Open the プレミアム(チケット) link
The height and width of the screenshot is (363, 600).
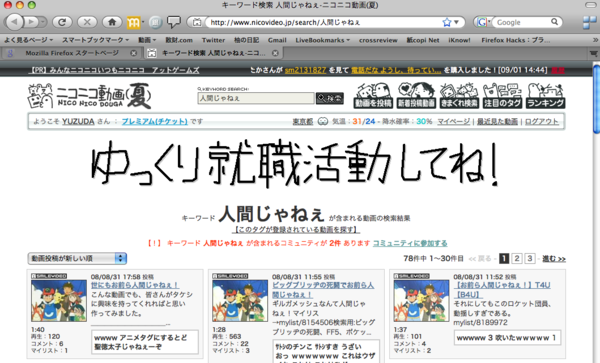click(155, 121)
